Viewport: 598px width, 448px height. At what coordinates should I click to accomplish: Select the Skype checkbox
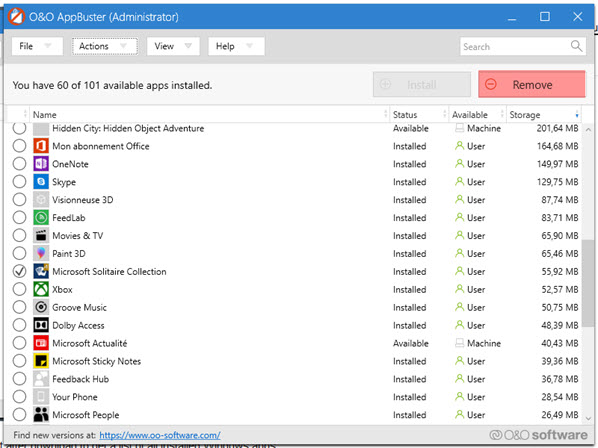click(x=19, y=182)
